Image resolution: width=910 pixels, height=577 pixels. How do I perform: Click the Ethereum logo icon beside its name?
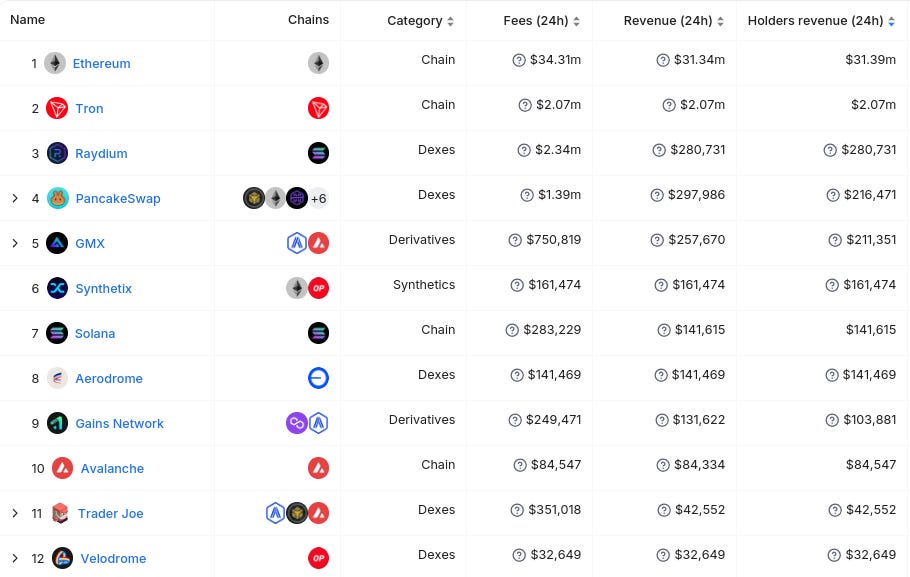55,63
